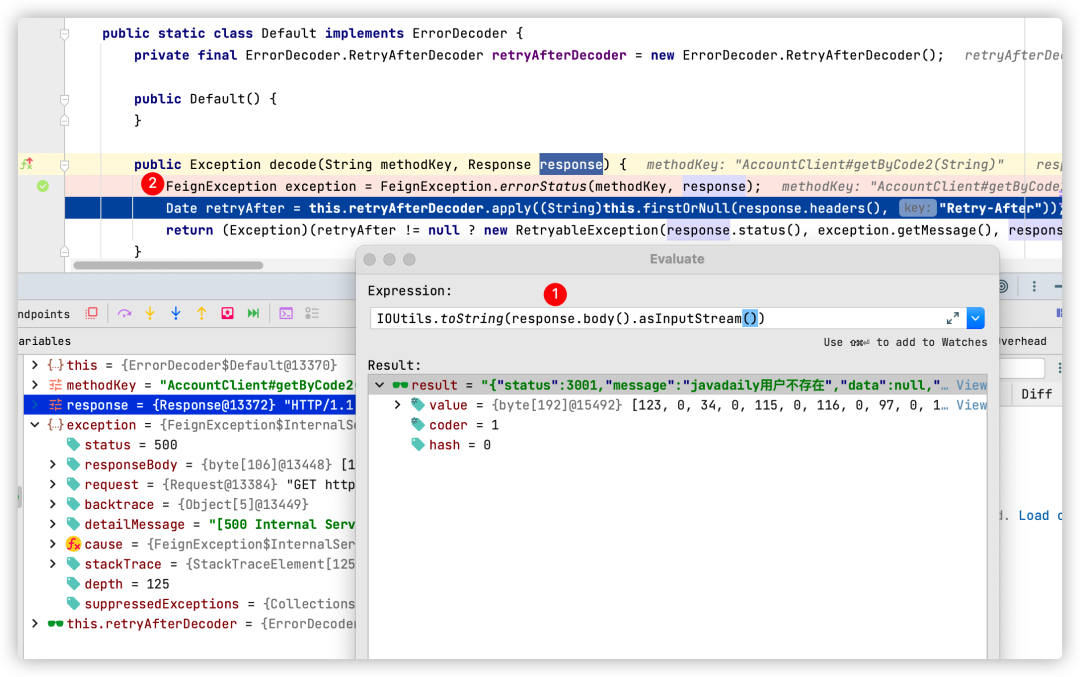
Task: Click the glasses icon on this.retryAfterDecoder watch
Action: click(55, 624)
